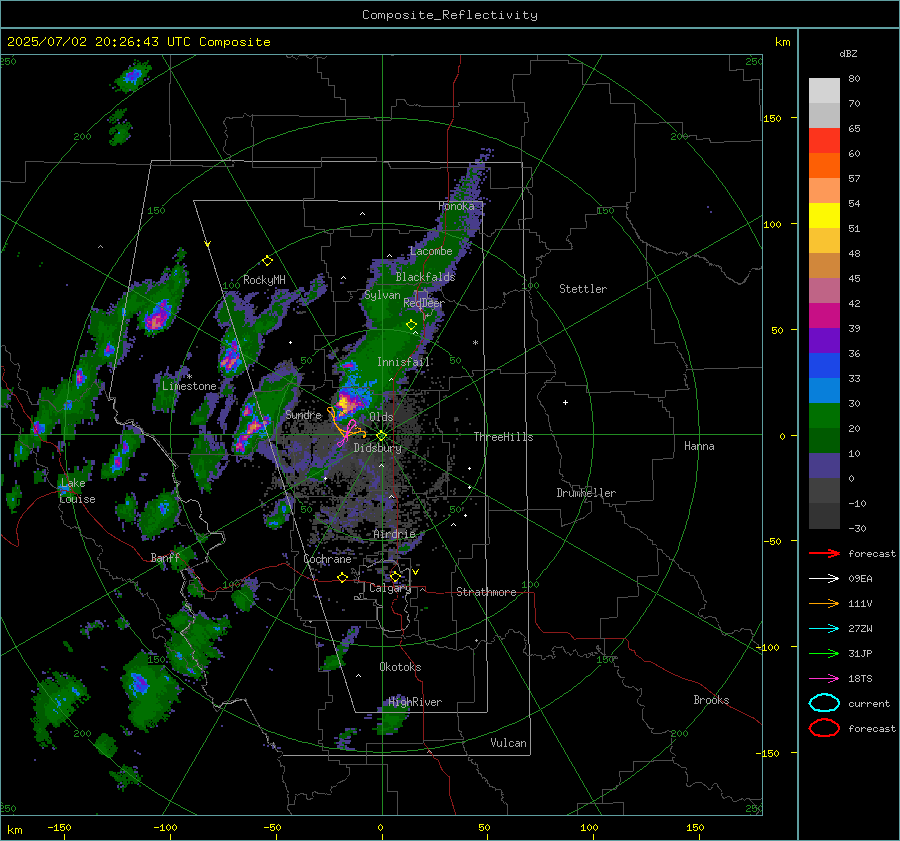Click the magenta storm track near Didsbury
The height and width of the screenshot is (841, 900).
coord(348,433)
